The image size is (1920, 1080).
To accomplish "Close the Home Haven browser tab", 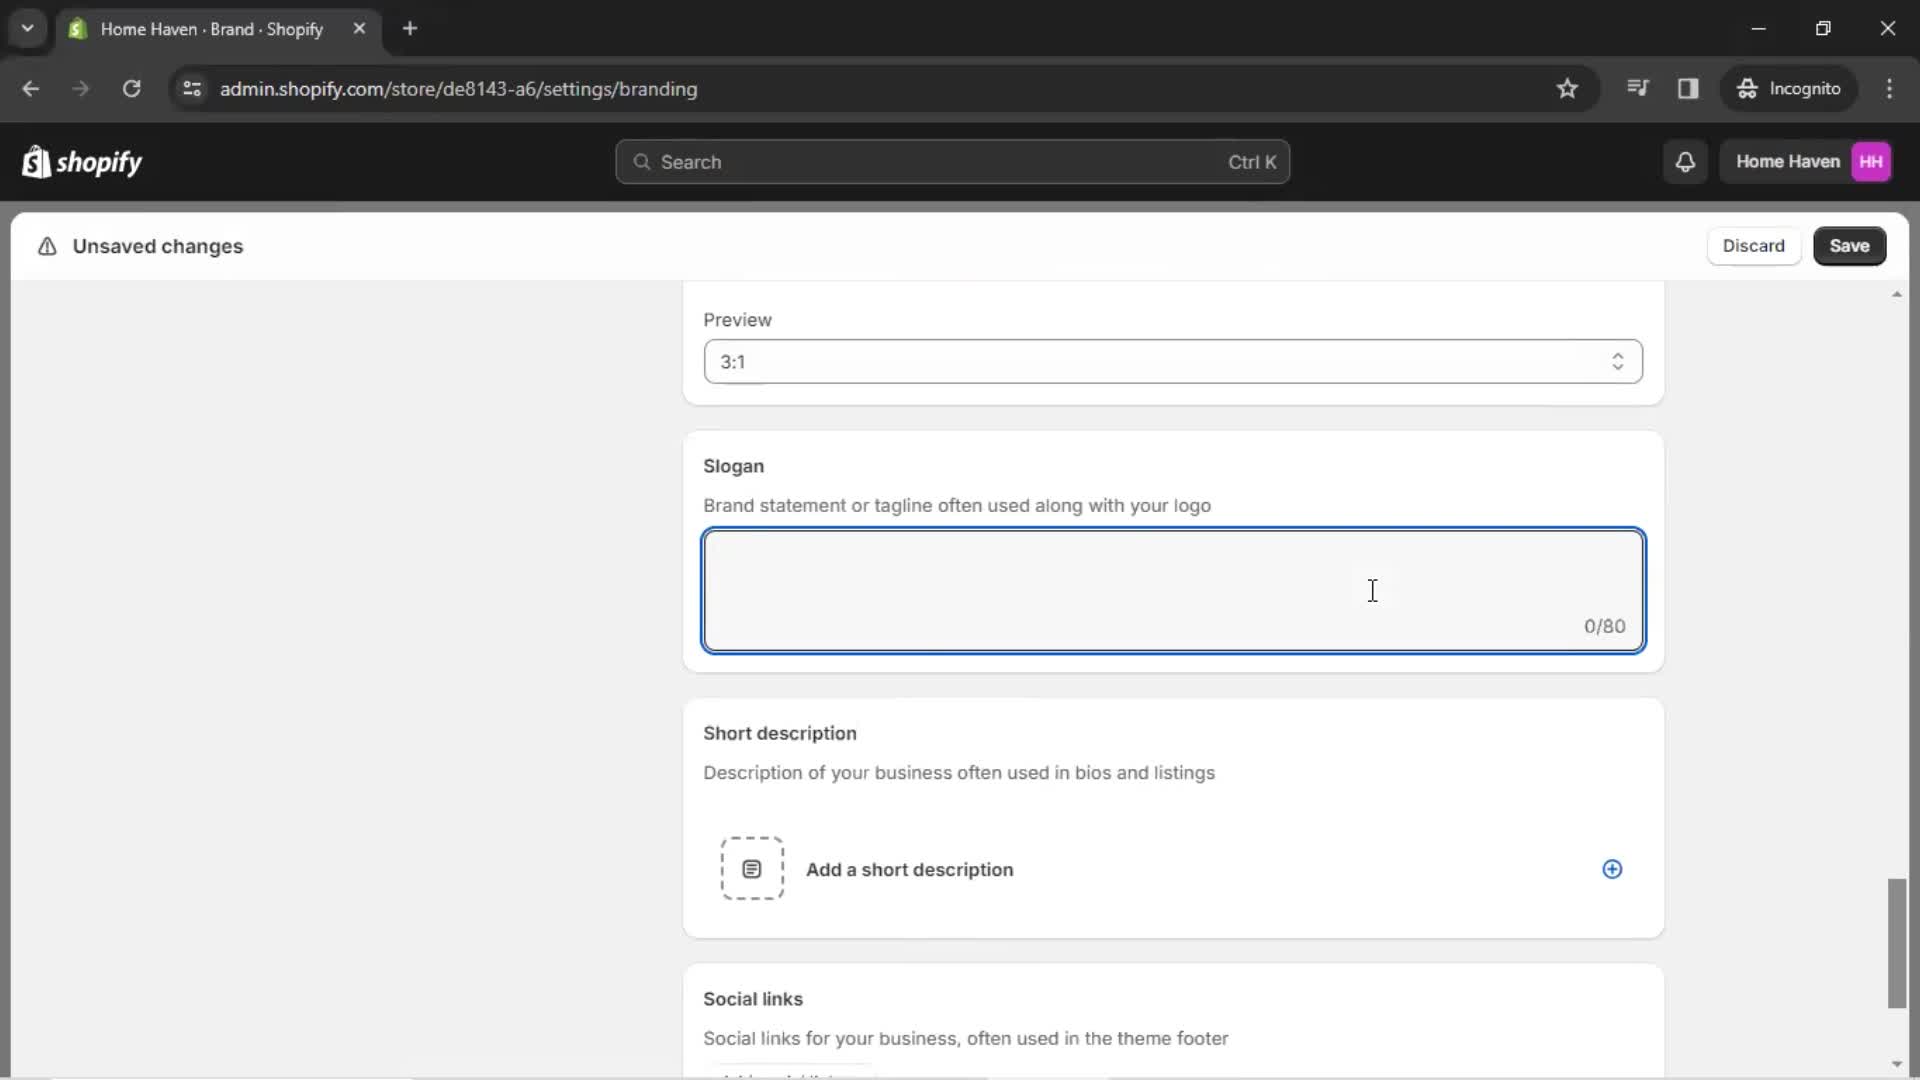I will (x=359, y=29).
